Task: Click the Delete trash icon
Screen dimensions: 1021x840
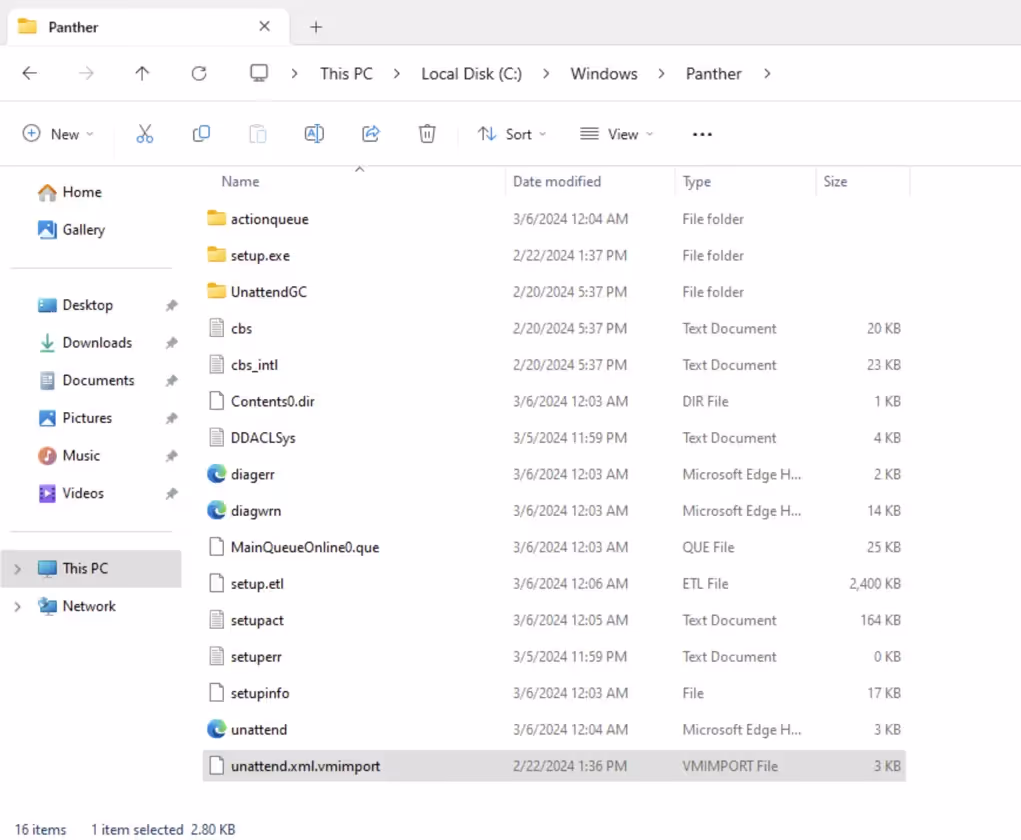Action: (427, 134)
